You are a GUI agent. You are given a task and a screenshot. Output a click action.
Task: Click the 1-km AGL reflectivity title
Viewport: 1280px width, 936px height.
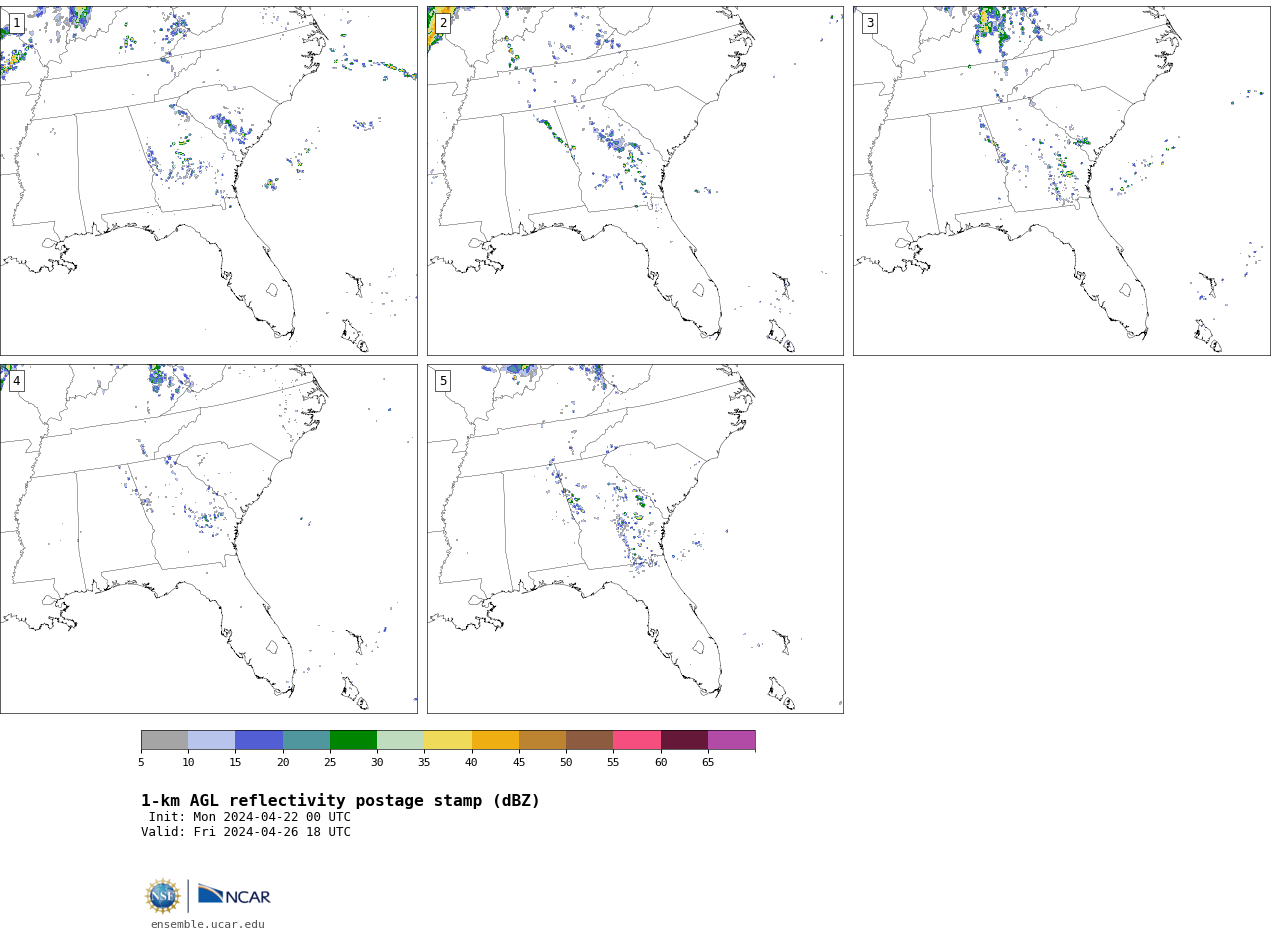click(340, 801)
